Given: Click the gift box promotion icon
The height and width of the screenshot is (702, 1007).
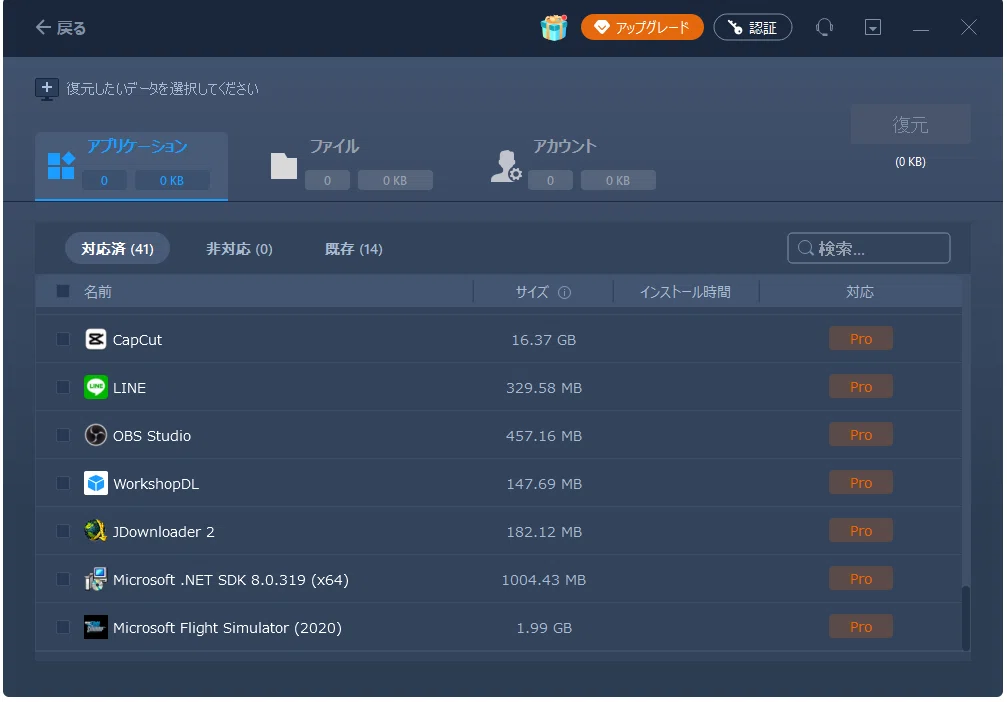Looking at the screenshot, I should (554, 28).
